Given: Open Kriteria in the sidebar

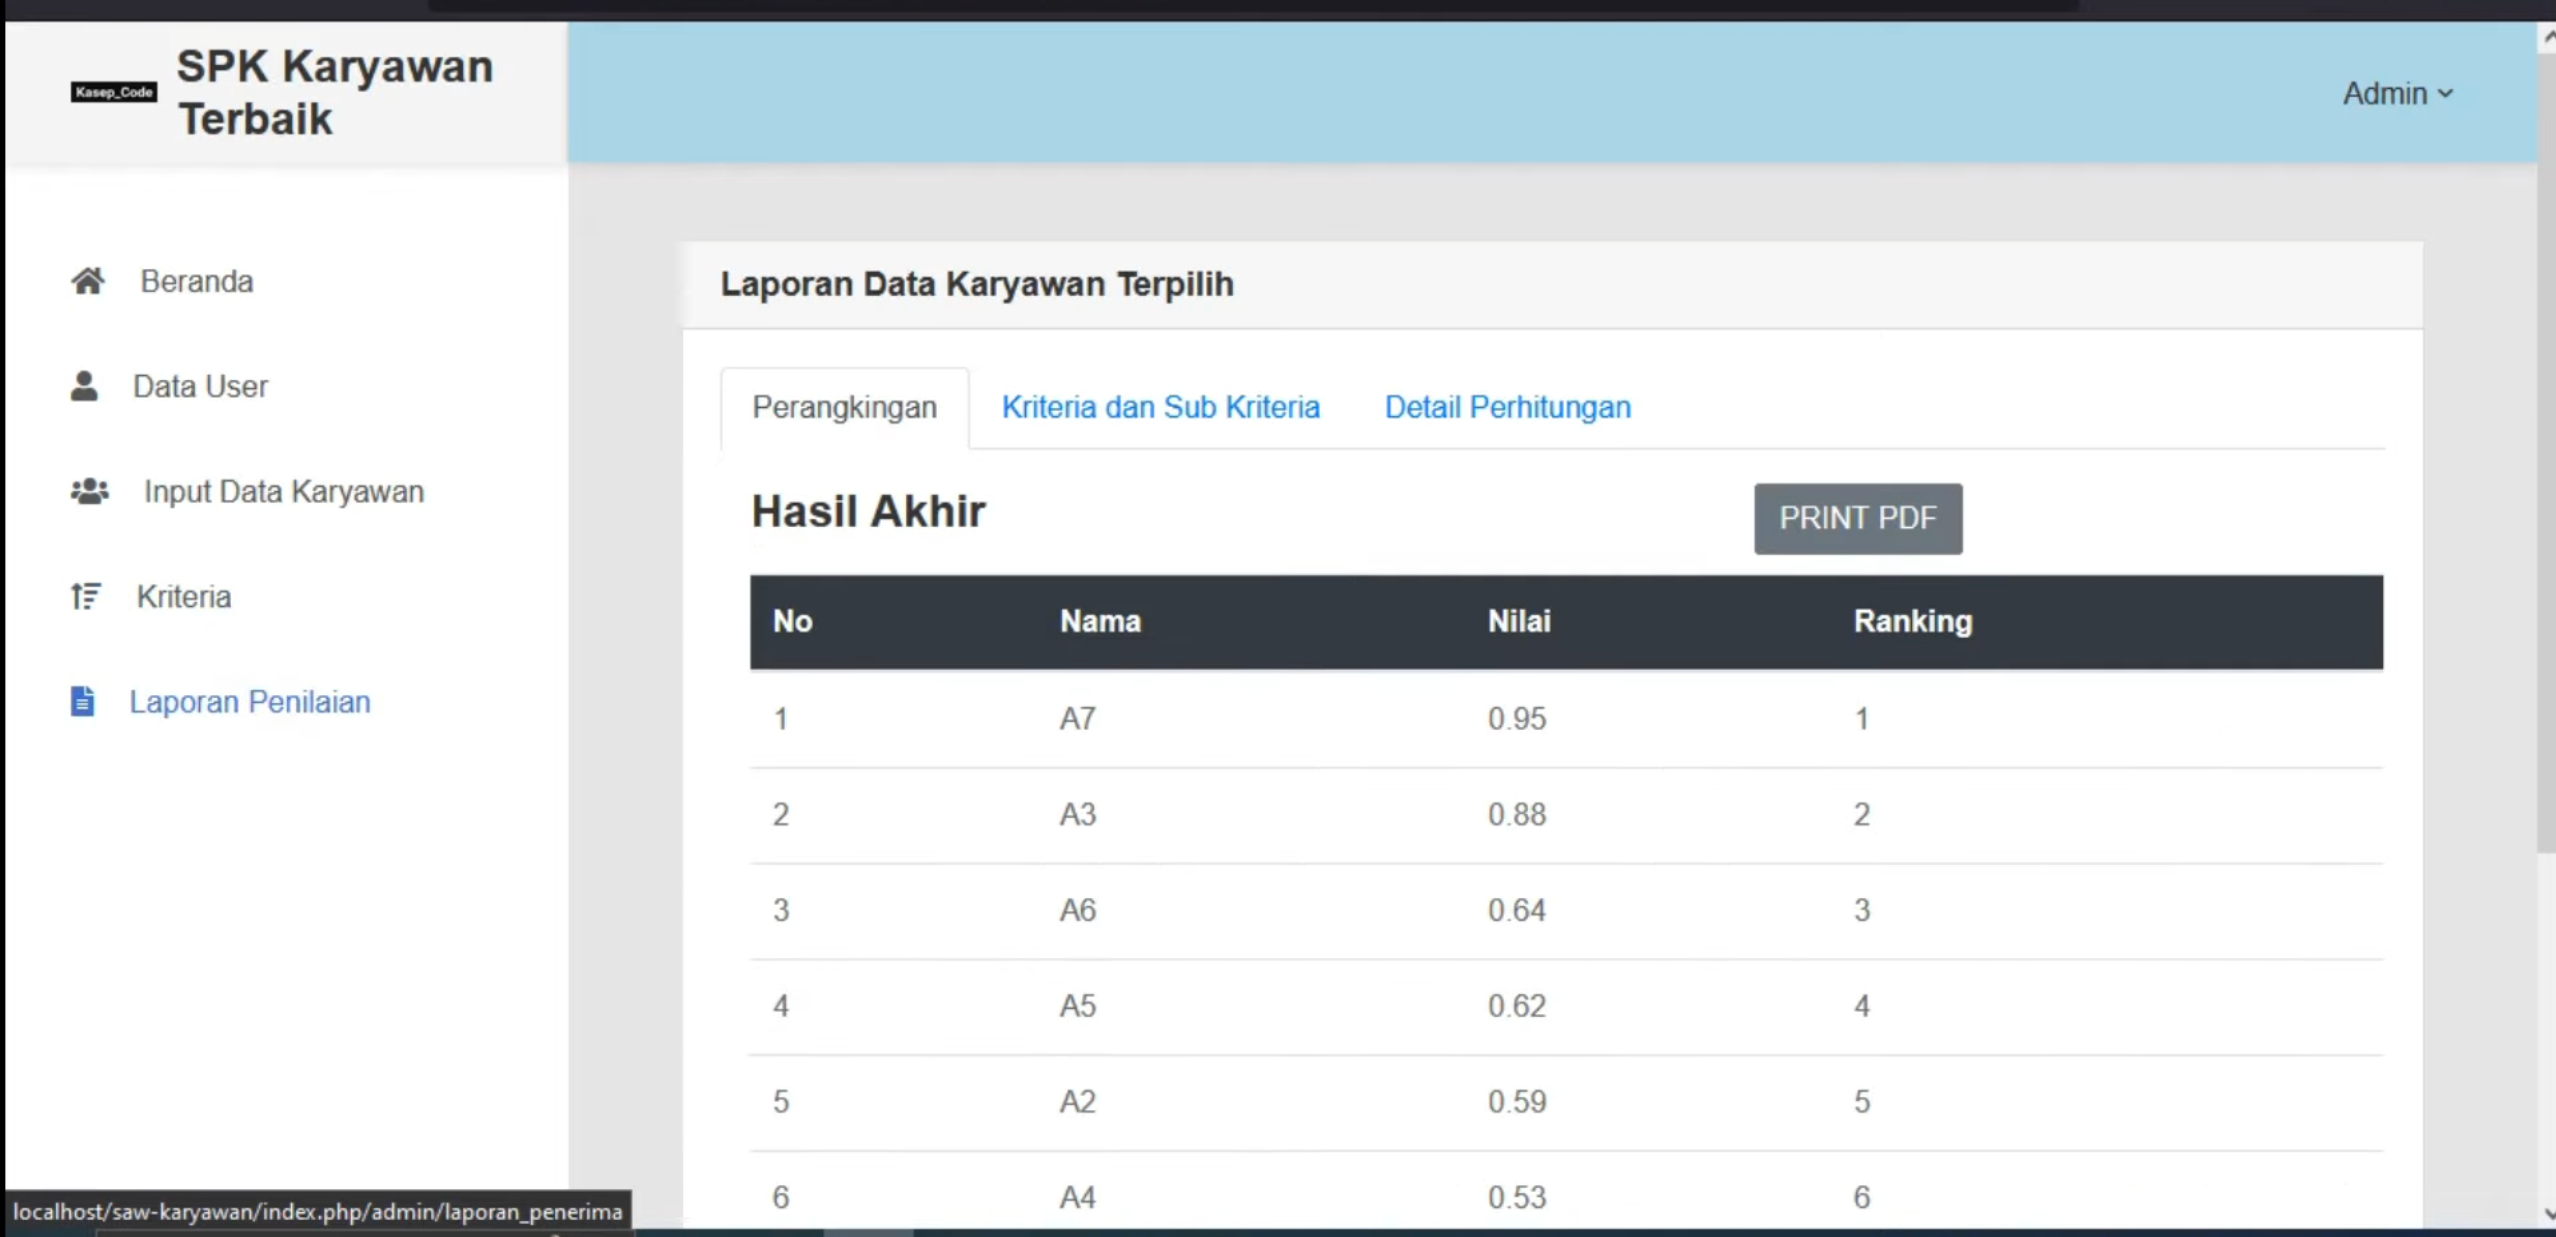Looking at the screenshot, I should pyautogui.click(x=184, y=596).
